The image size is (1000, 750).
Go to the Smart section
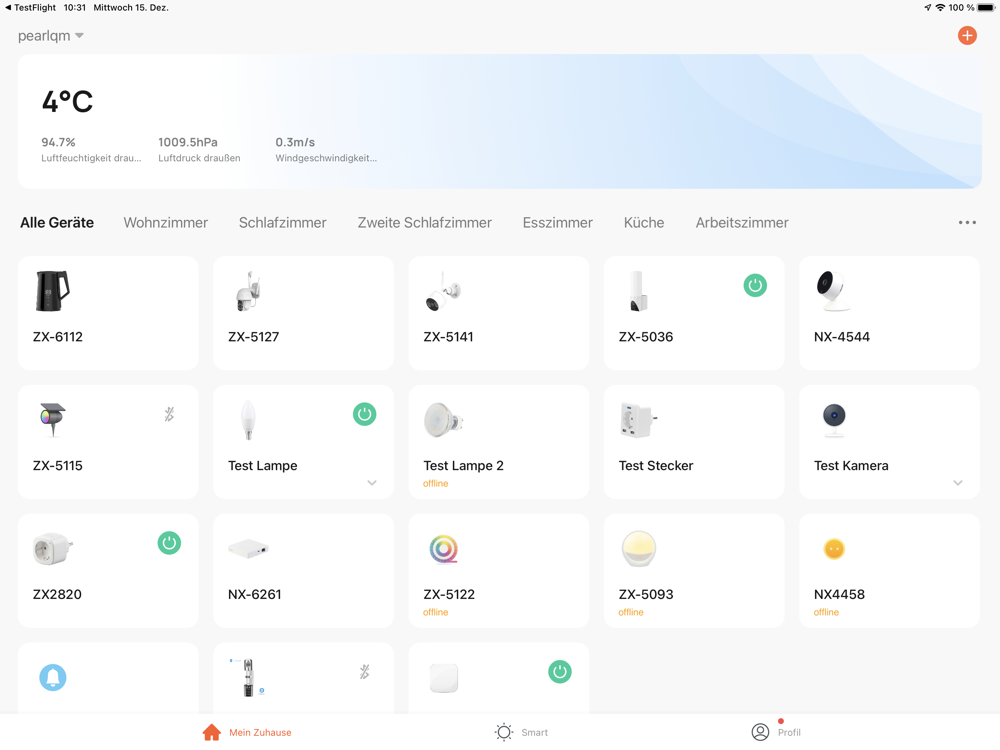coord(521,732)
